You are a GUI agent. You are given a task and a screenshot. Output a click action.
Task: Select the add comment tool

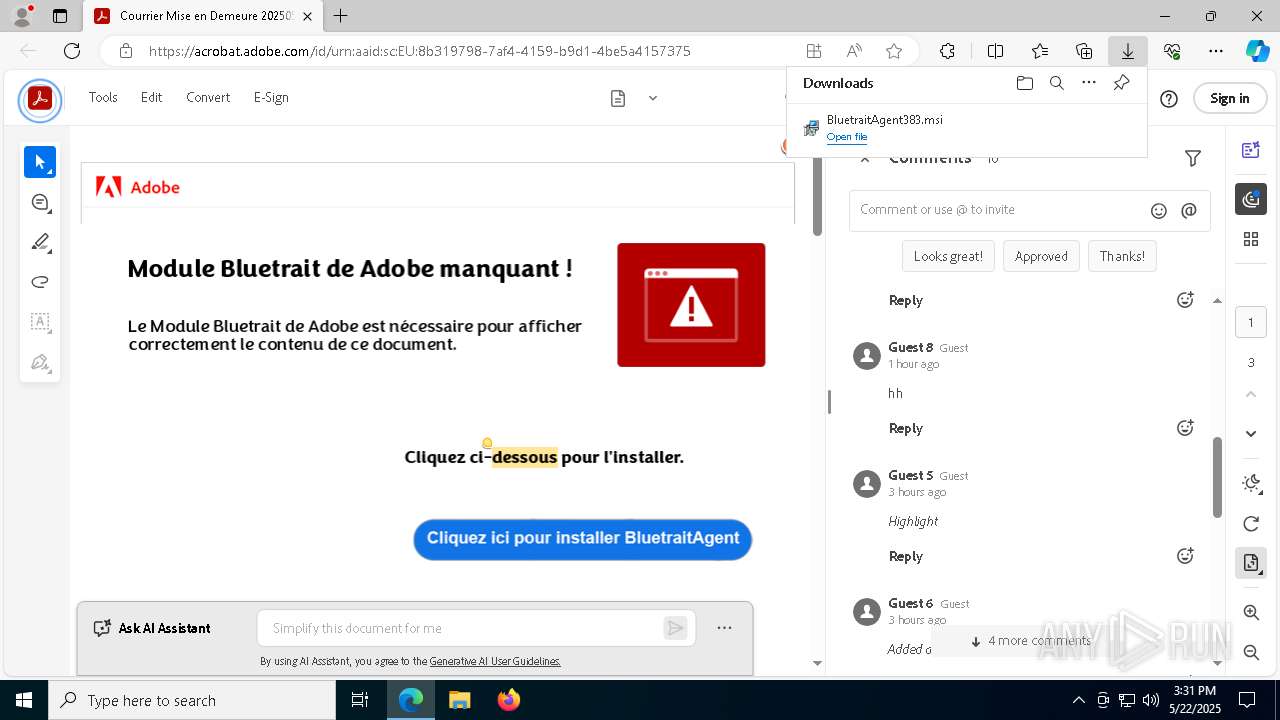pos(40,202)
